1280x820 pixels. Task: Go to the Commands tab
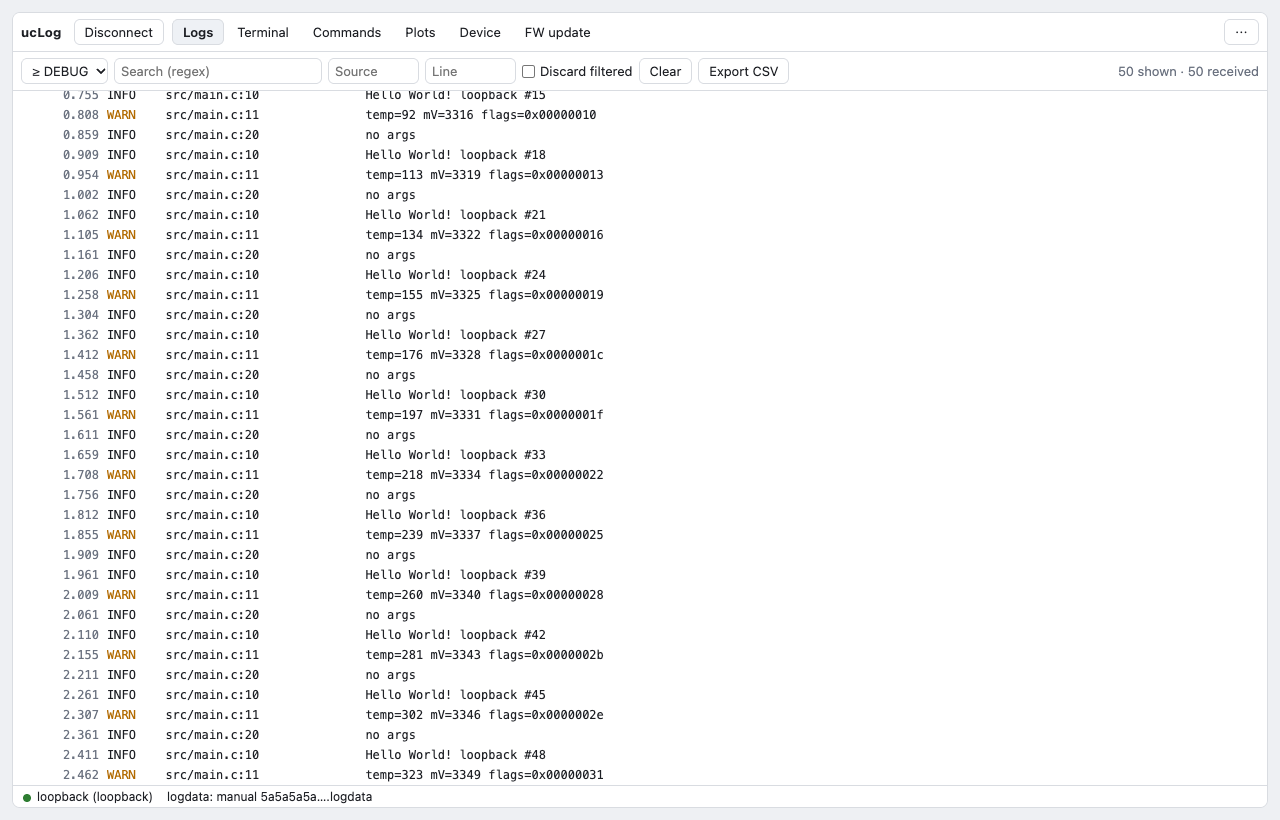point(347,32)
